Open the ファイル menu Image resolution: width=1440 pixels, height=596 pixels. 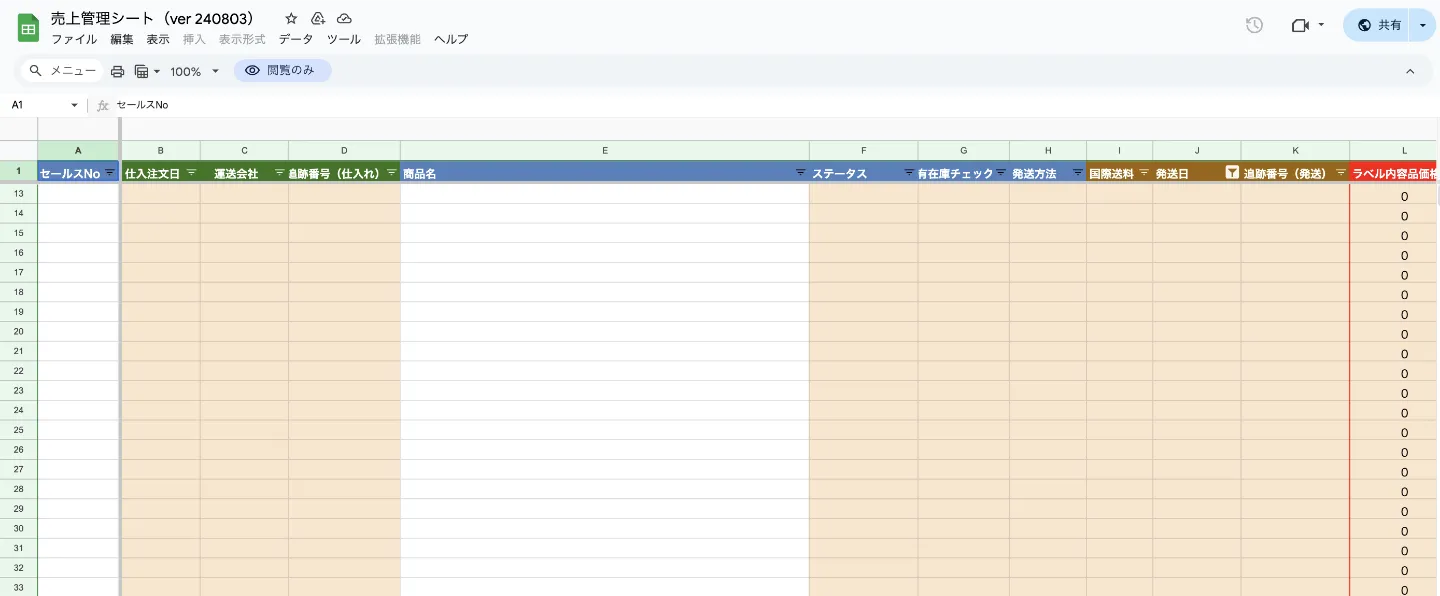[74, 39]
